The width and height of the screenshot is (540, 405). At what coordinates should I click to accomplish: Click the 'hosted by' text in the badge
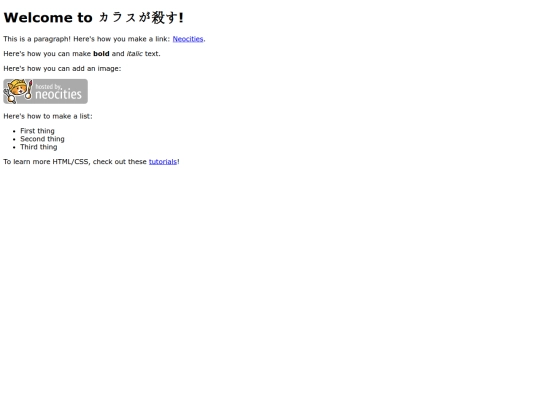[x=48, y=86]
